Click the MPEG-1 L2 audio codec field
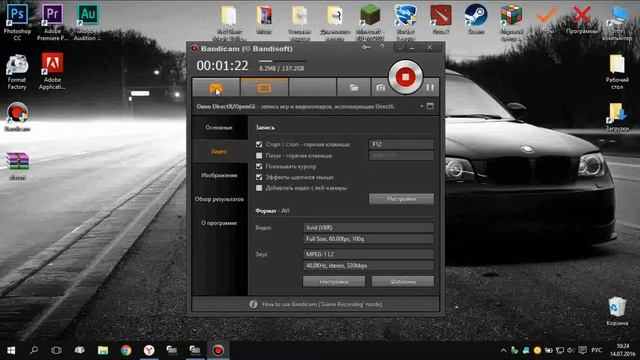This screenshot has width=640, height=360. coord(368,254)
